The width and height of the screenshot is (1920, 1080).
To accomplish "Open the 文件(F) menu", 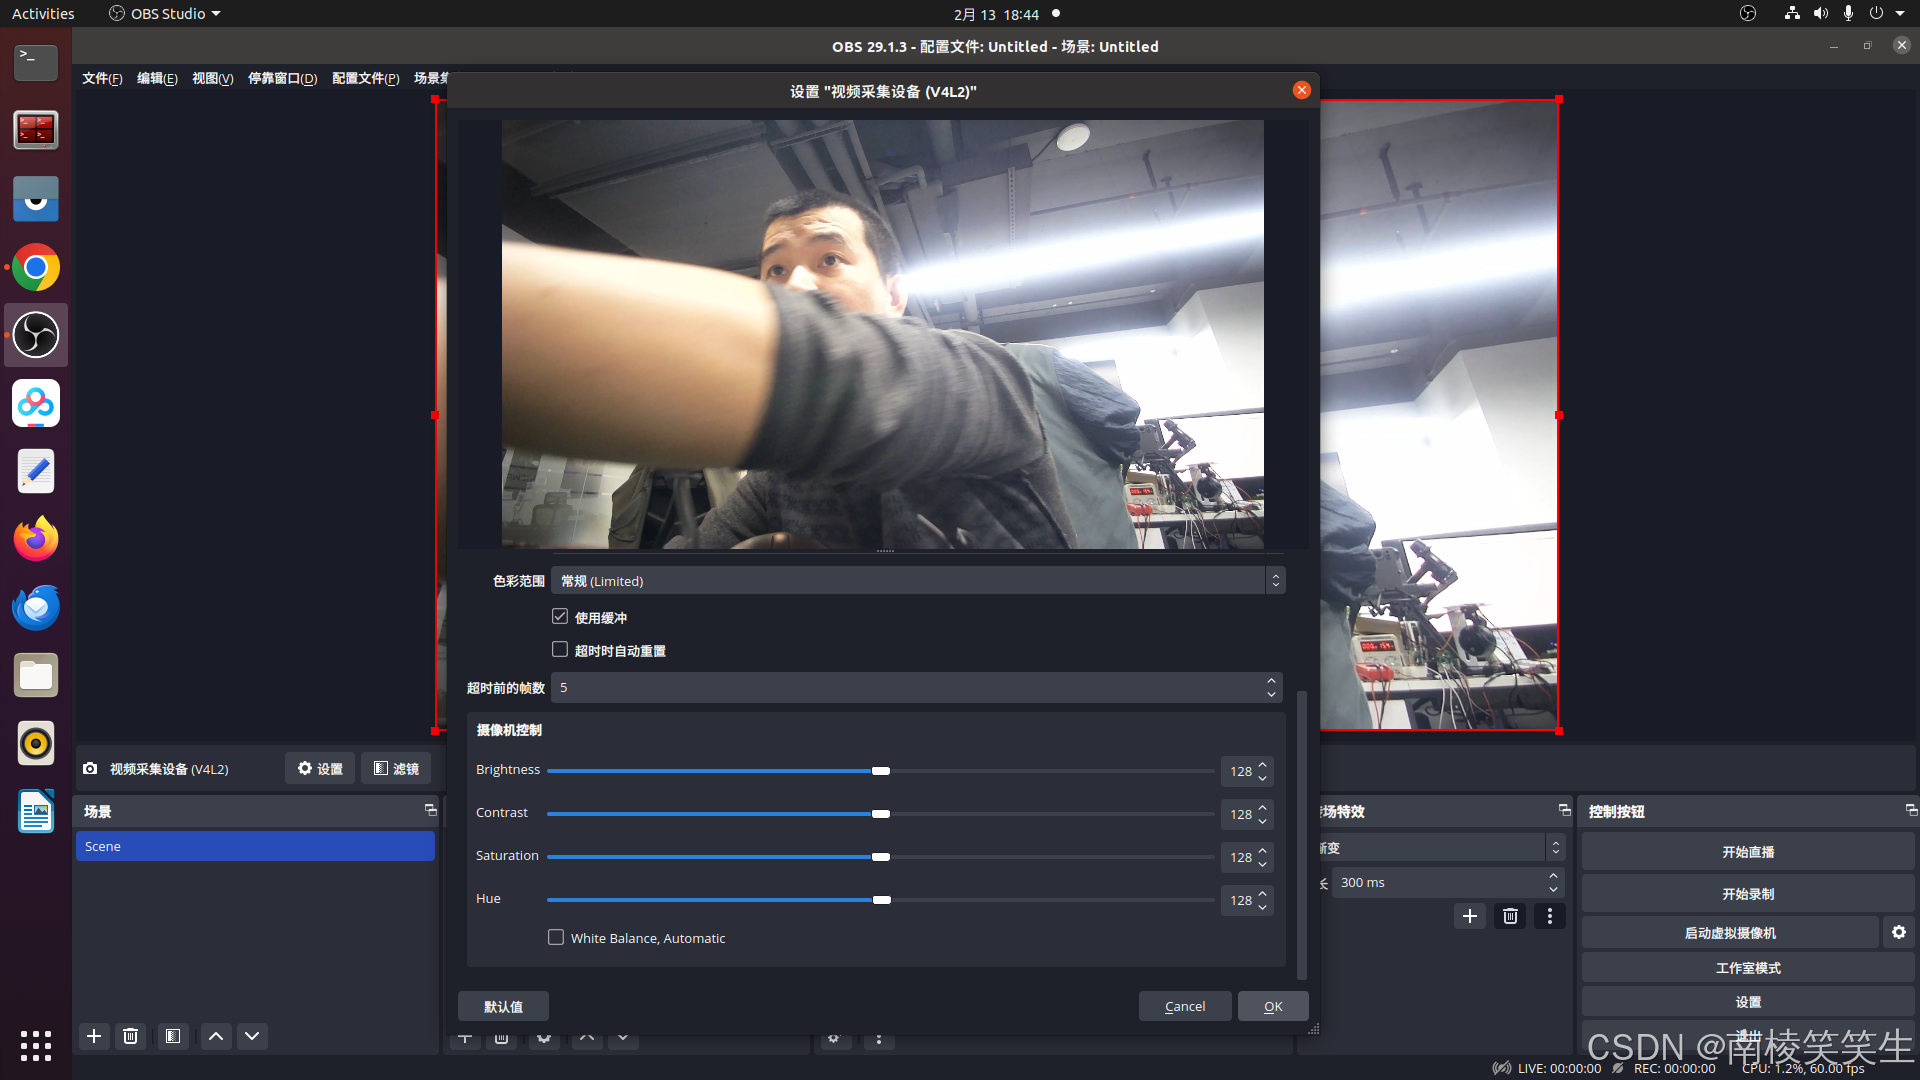I will pyautogui.click(x=102, y=79).
